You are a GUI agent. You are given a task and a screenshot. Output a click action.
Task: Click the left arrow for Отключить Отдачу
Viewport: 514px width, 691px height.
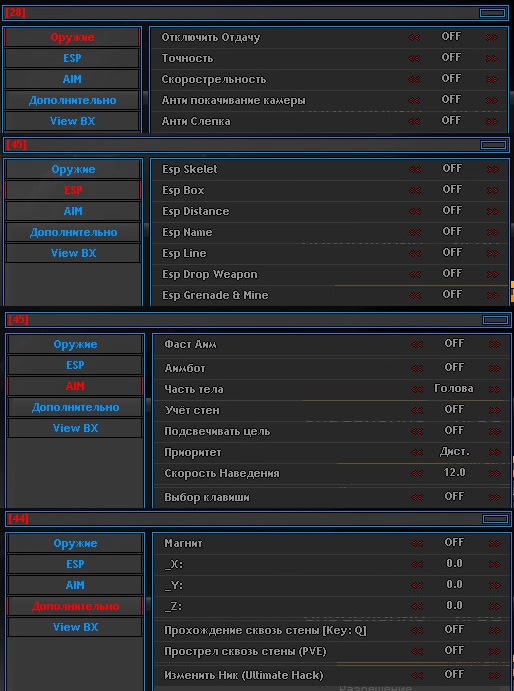(414, 37)
